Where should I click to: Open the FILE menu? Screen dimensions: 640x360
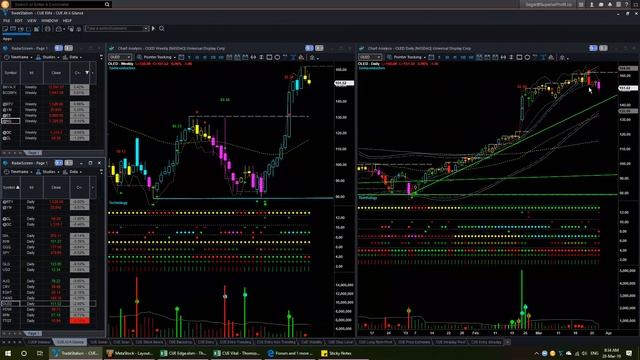click(x=7, y=20)
